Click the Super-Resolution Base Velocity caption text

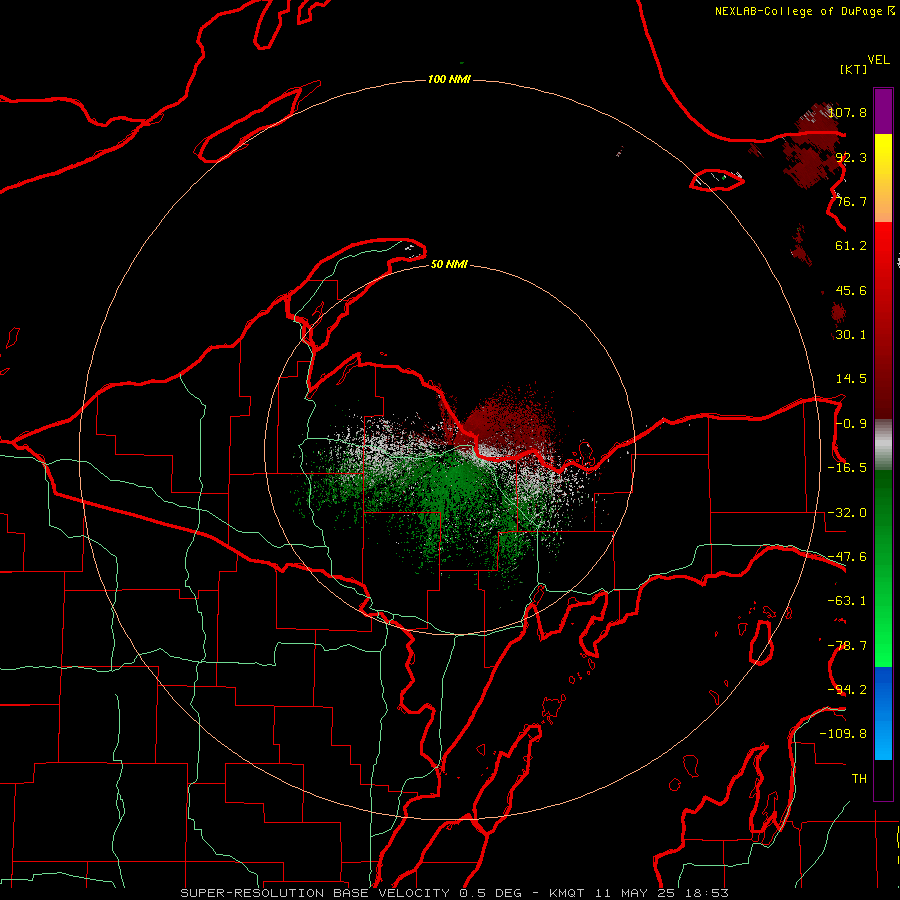click(455, 893)
